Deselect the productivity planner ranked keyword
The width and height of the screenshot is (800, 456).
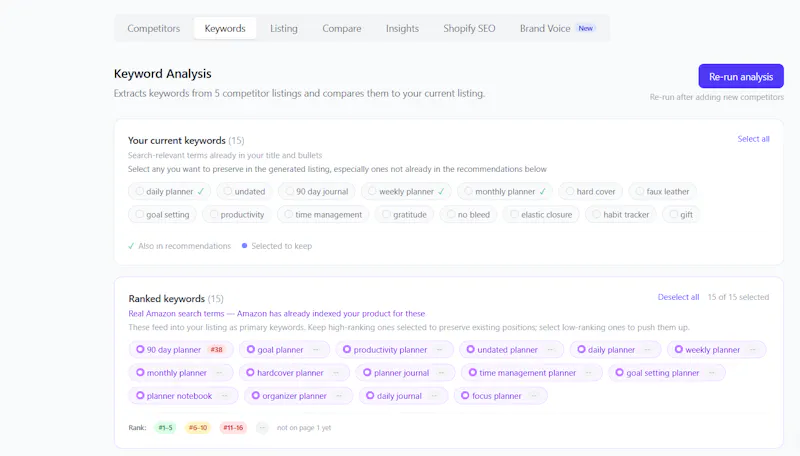[x=394, y=349]
